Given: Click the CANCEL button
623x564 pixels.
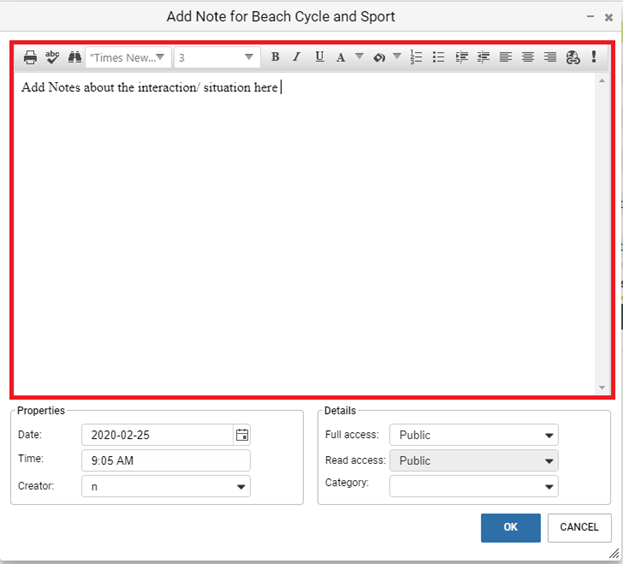Looking at the screenshot, I should tap(579, 528).
